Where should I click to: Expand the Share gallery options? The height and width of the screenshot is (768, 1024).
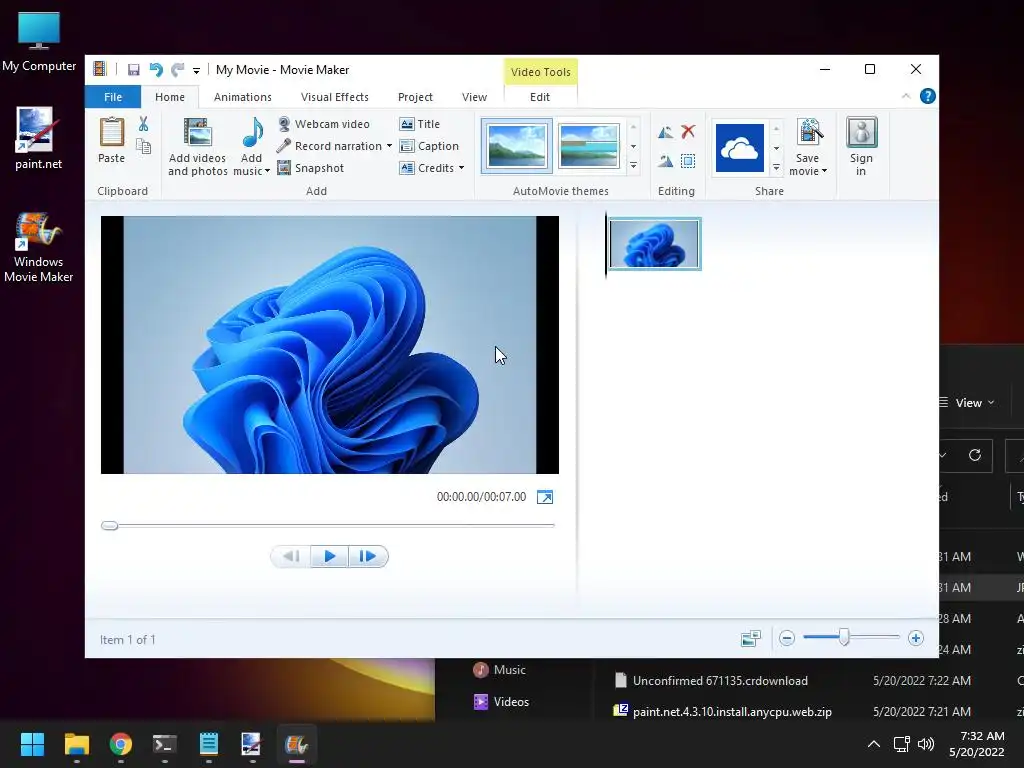pos(776,168)
